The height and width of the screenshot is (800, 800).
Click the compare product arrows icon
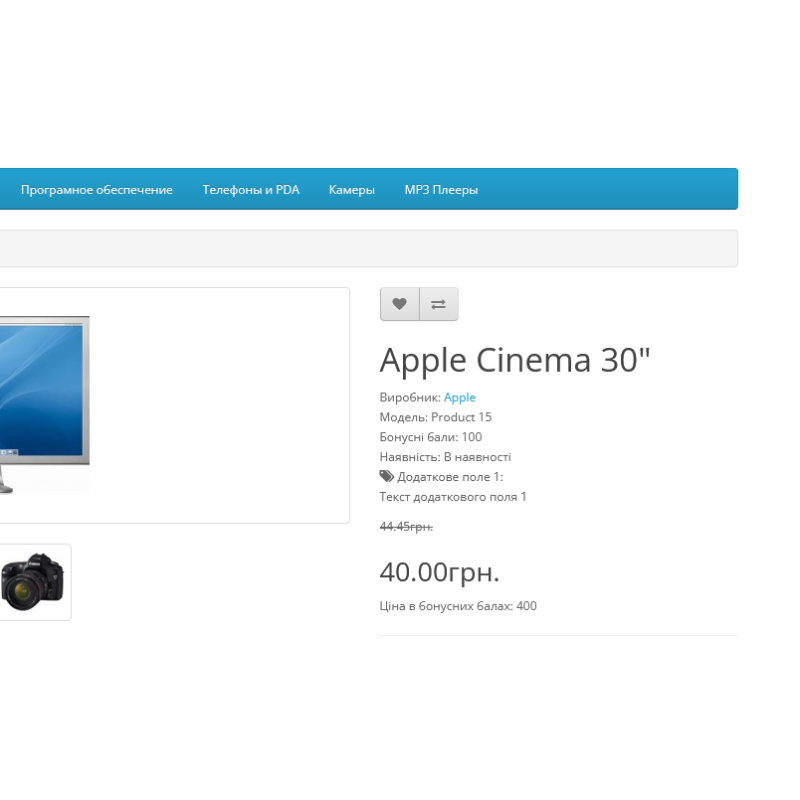pos(438,305)
